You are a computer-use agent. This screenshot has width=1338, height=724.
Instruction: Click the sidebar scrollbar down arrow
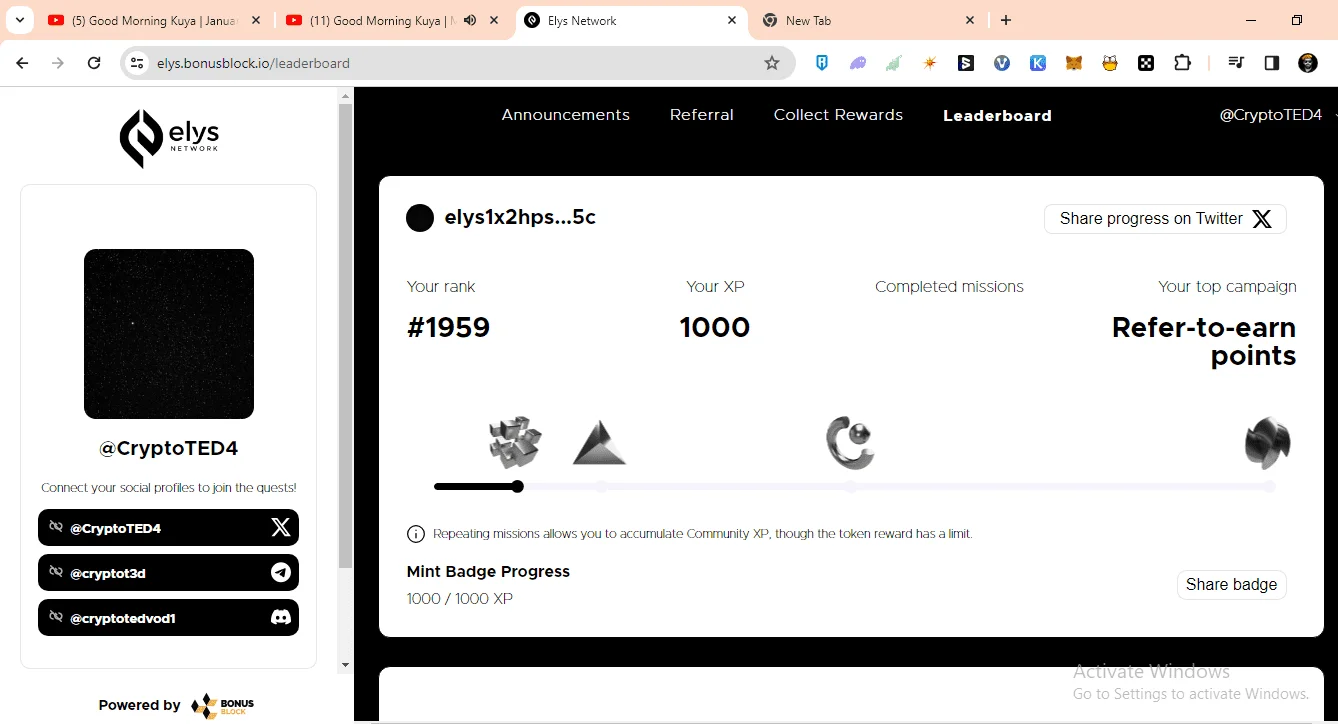pyautogui.click(x=346, y=665)
